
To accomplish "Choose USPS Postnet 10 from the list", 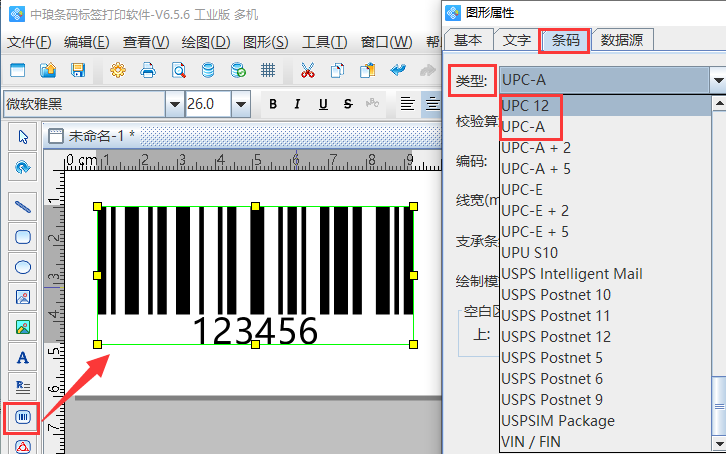I will [x=606, y=294].
